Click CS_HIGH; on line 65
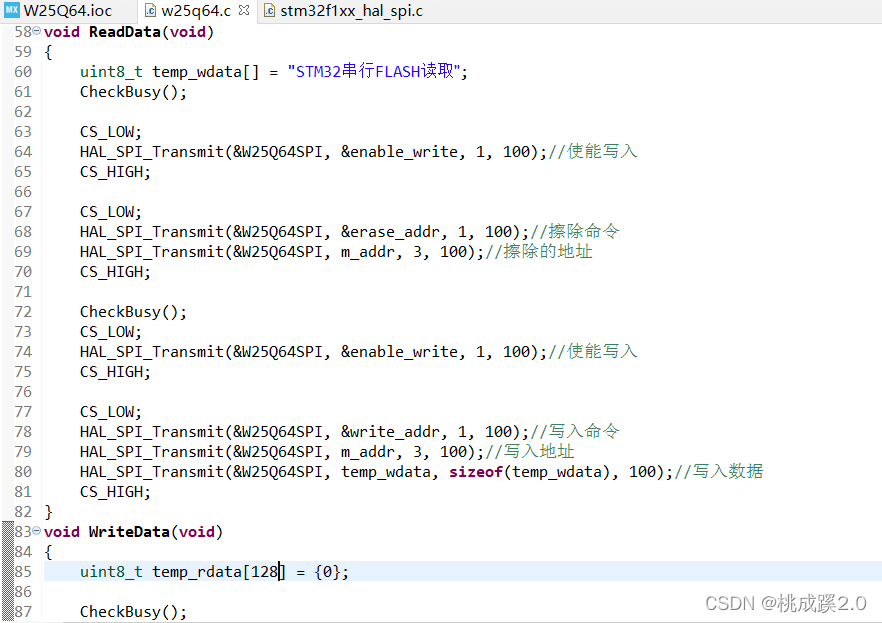This screenshot has height=623, width=882. pos(115,172)
